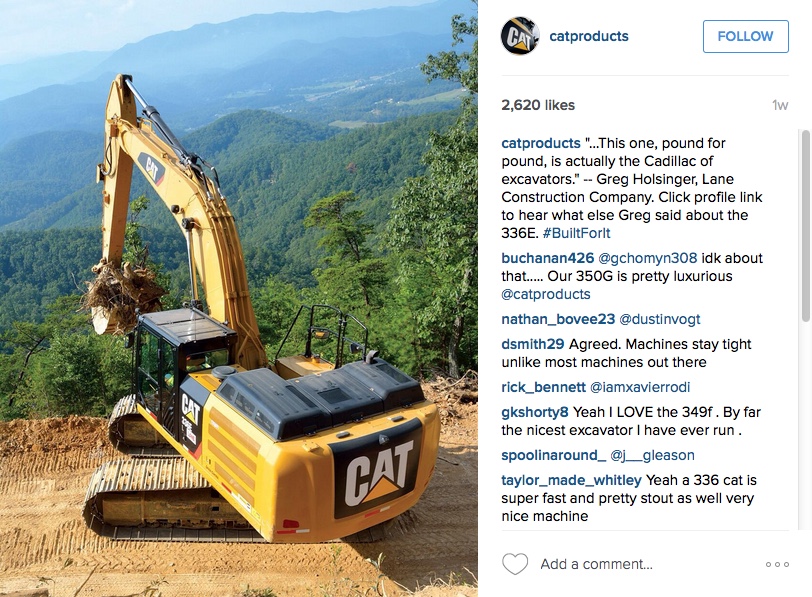Click the comments scrollbar thumb

(805, 226)
